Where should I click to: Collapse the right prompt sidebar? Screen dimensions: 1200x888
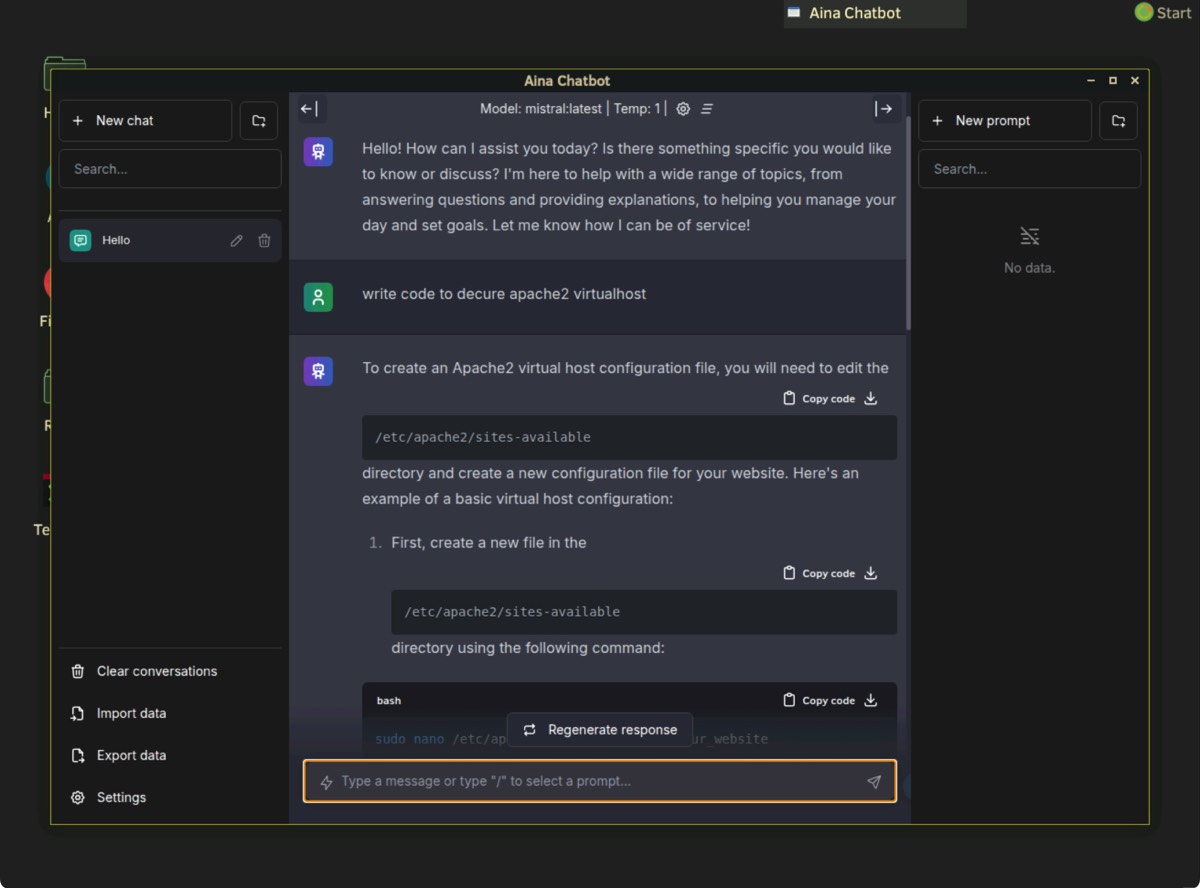point(883,109)
